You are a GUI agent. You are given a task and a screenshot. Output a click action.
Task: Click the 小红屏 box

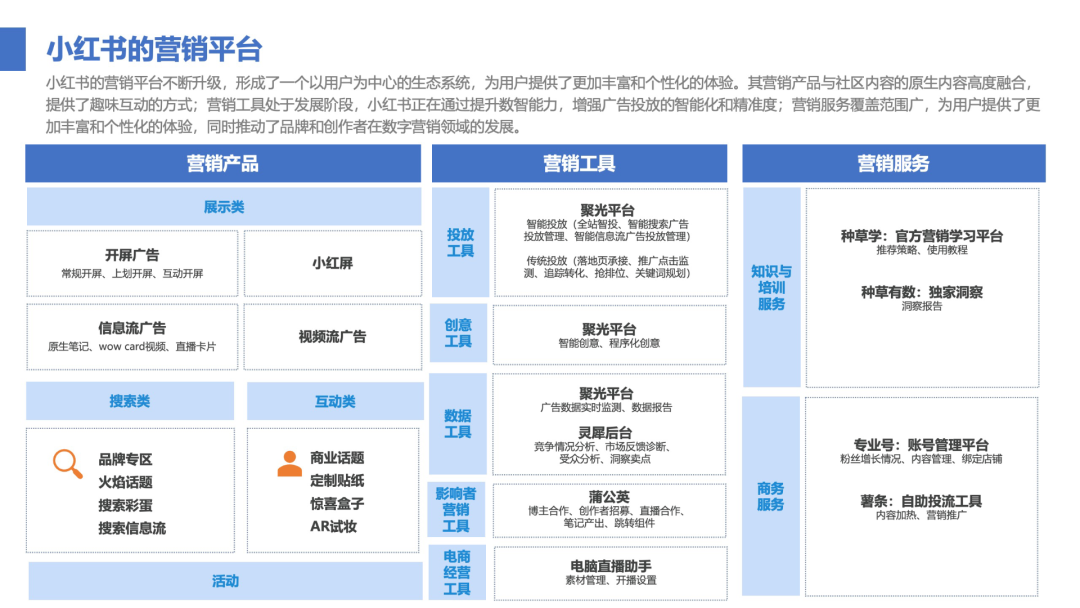click(x=333, y=263)
